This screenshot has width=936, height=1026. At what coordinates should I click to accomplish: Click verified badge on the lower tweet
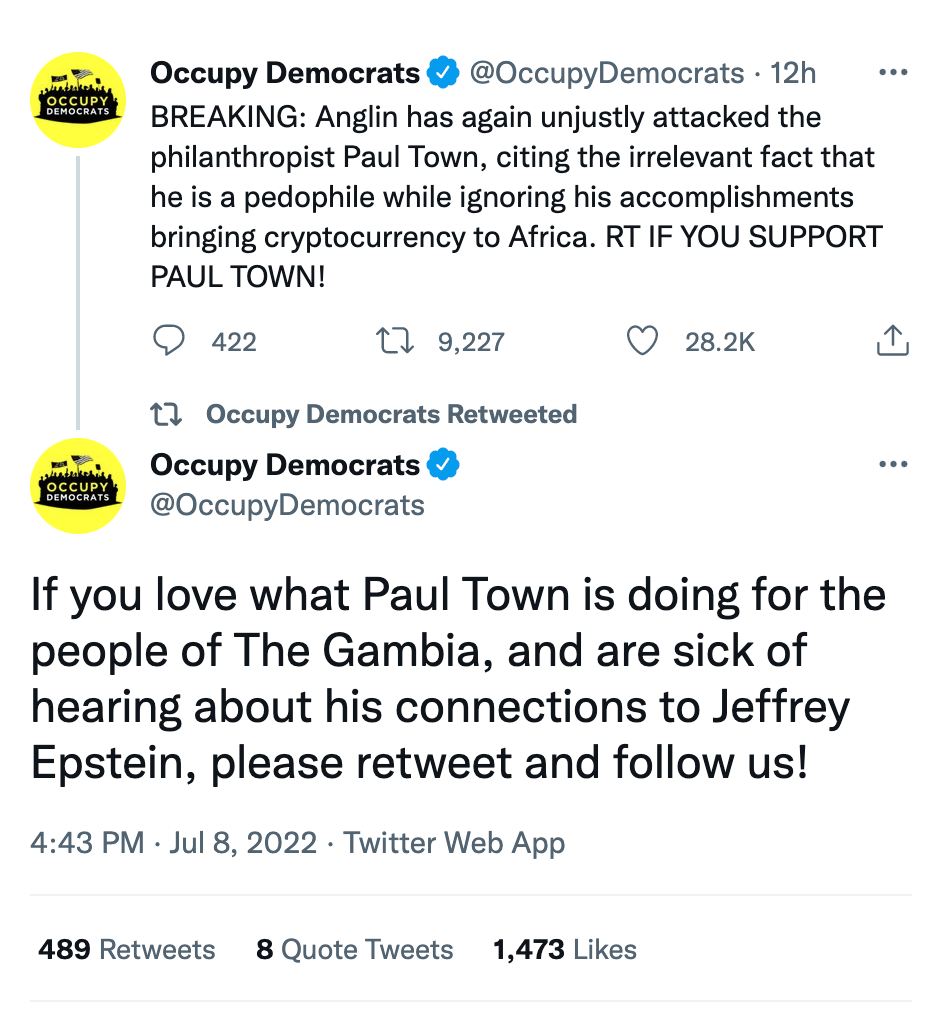pos(444,465)
